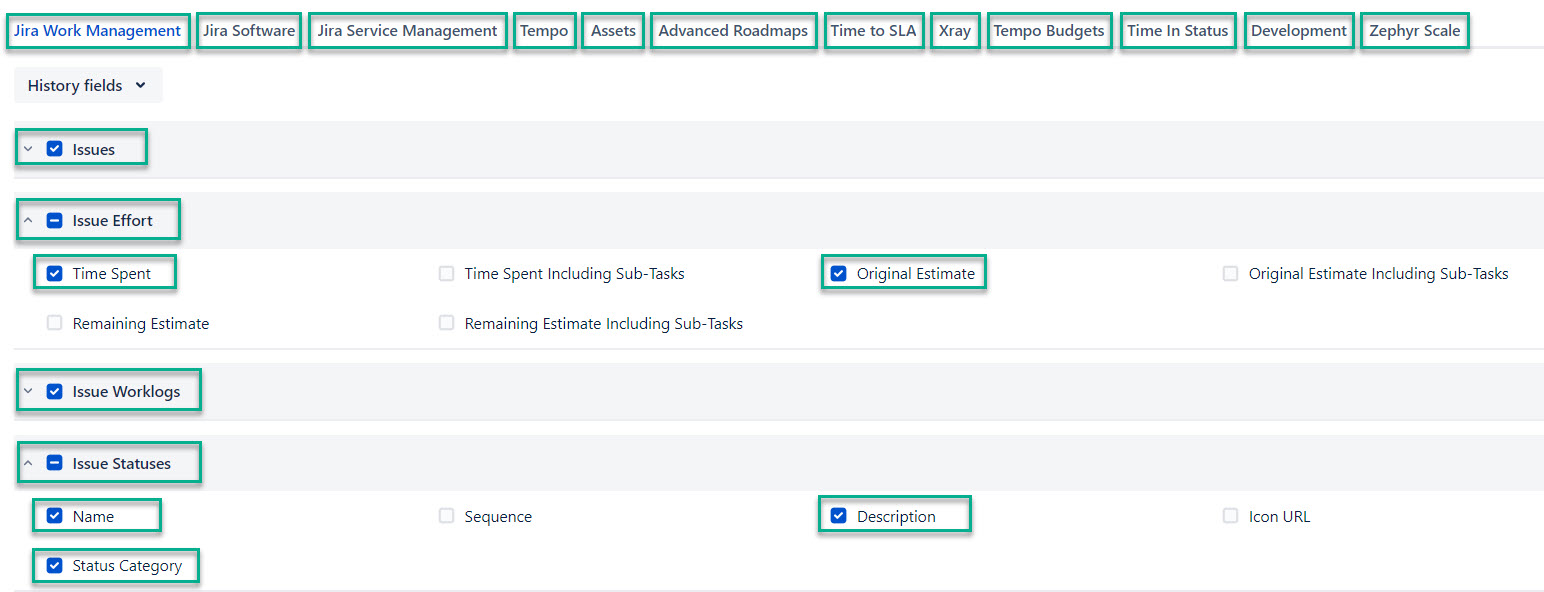This screenshot has height=592, width=1544.
Task: Expand the Issues section chevron
Action: point(28,149)
